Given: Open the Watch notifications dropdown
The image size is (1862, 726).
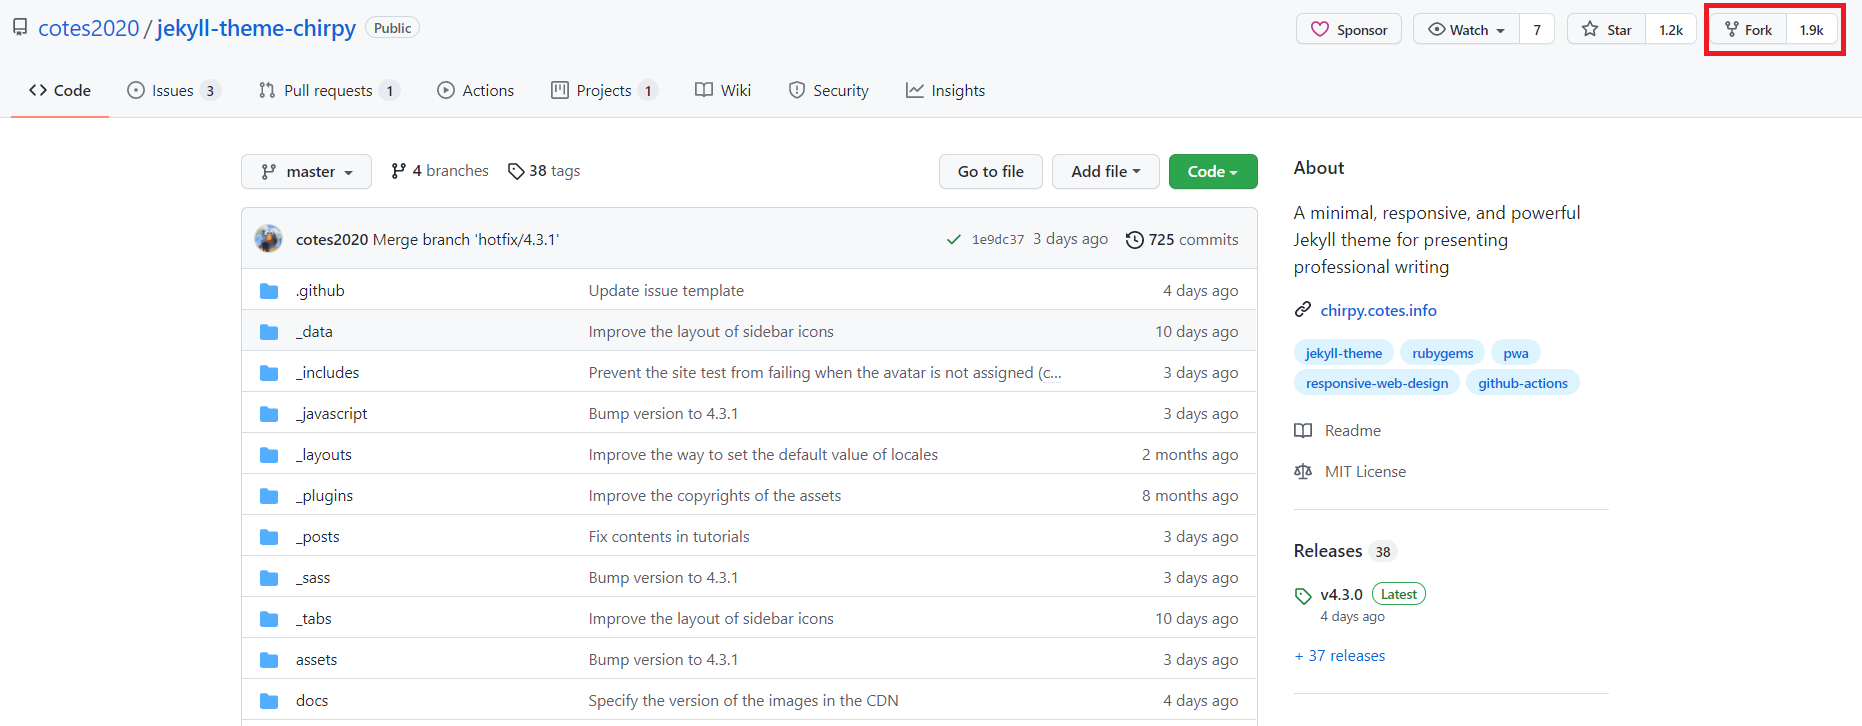Looking at the screenshot, I should 1466,30.
